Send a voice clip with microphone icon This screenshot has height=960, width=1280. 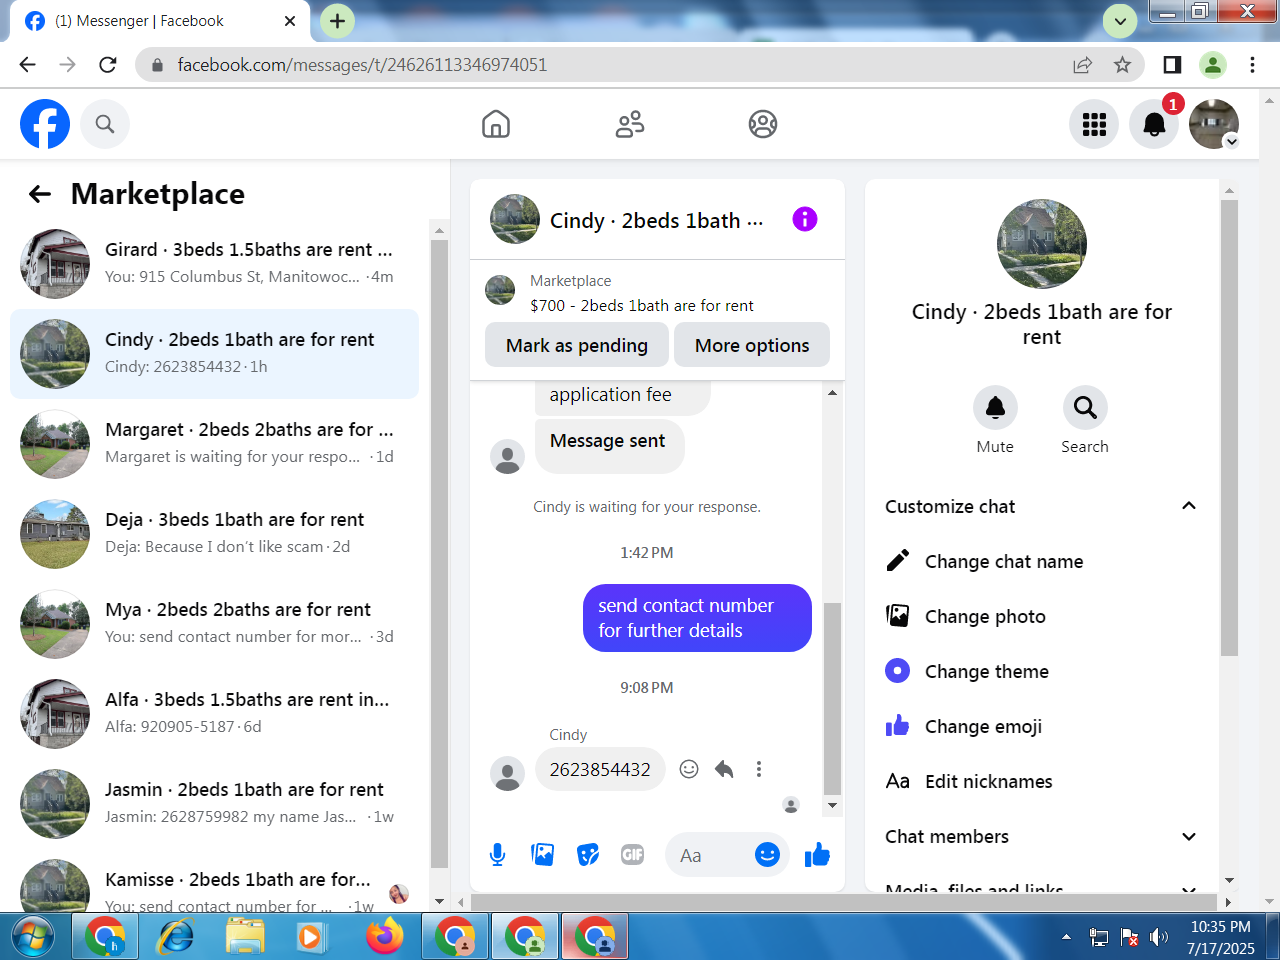pos(497,855)
